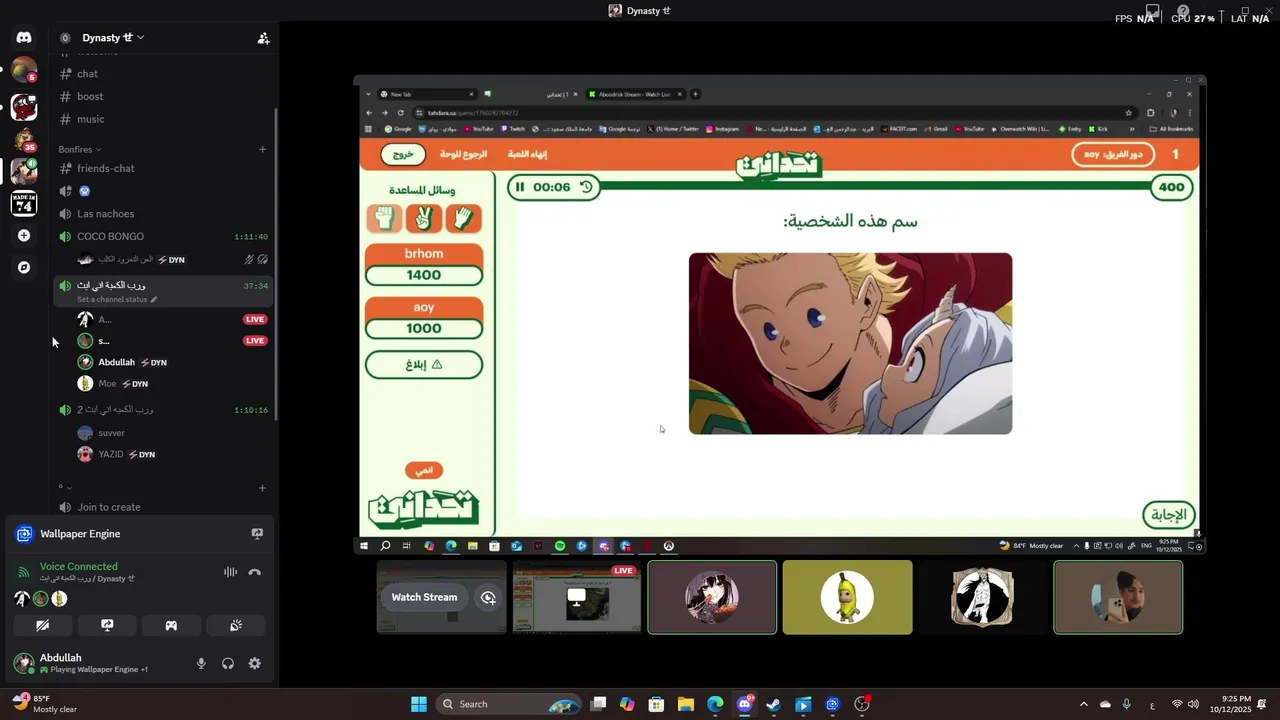Share your screen button in voice panel
Viewport: 1280px width, 720px height.
[x=107, y=626]
